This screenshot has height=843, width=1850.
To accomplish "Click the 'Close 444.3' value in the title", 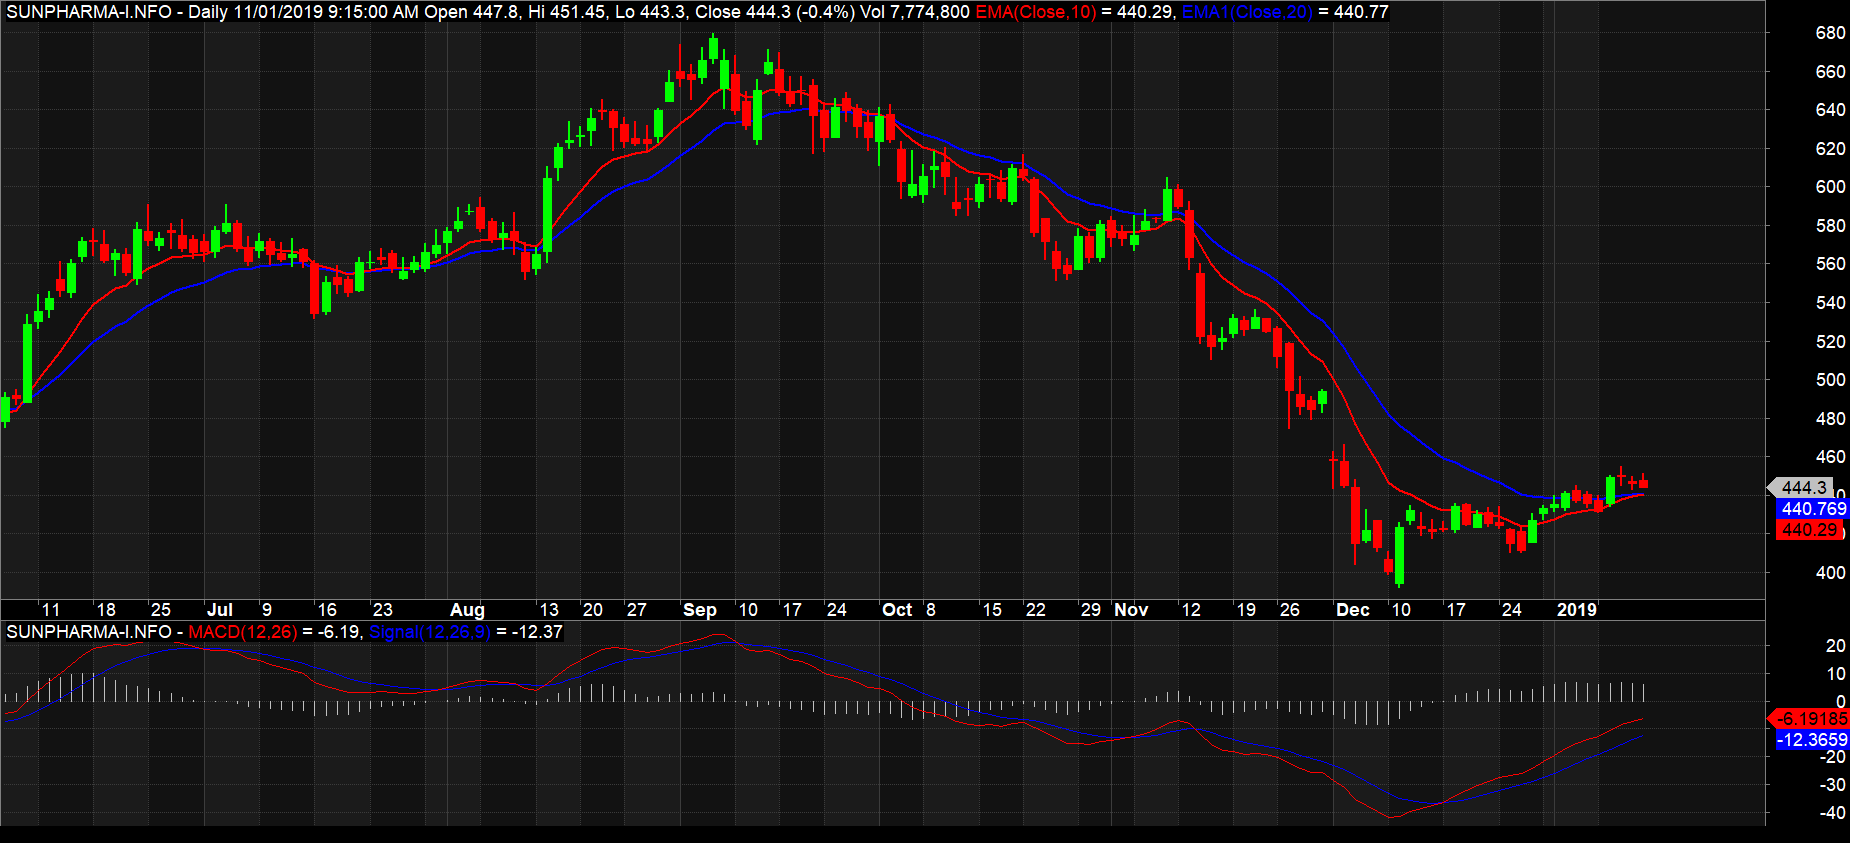I will click(743, 12).
